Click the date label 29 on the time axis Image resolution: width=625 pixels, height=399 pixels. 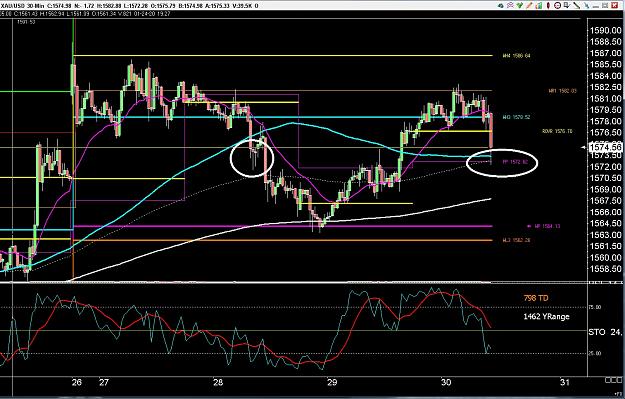[x=332, y=382]
